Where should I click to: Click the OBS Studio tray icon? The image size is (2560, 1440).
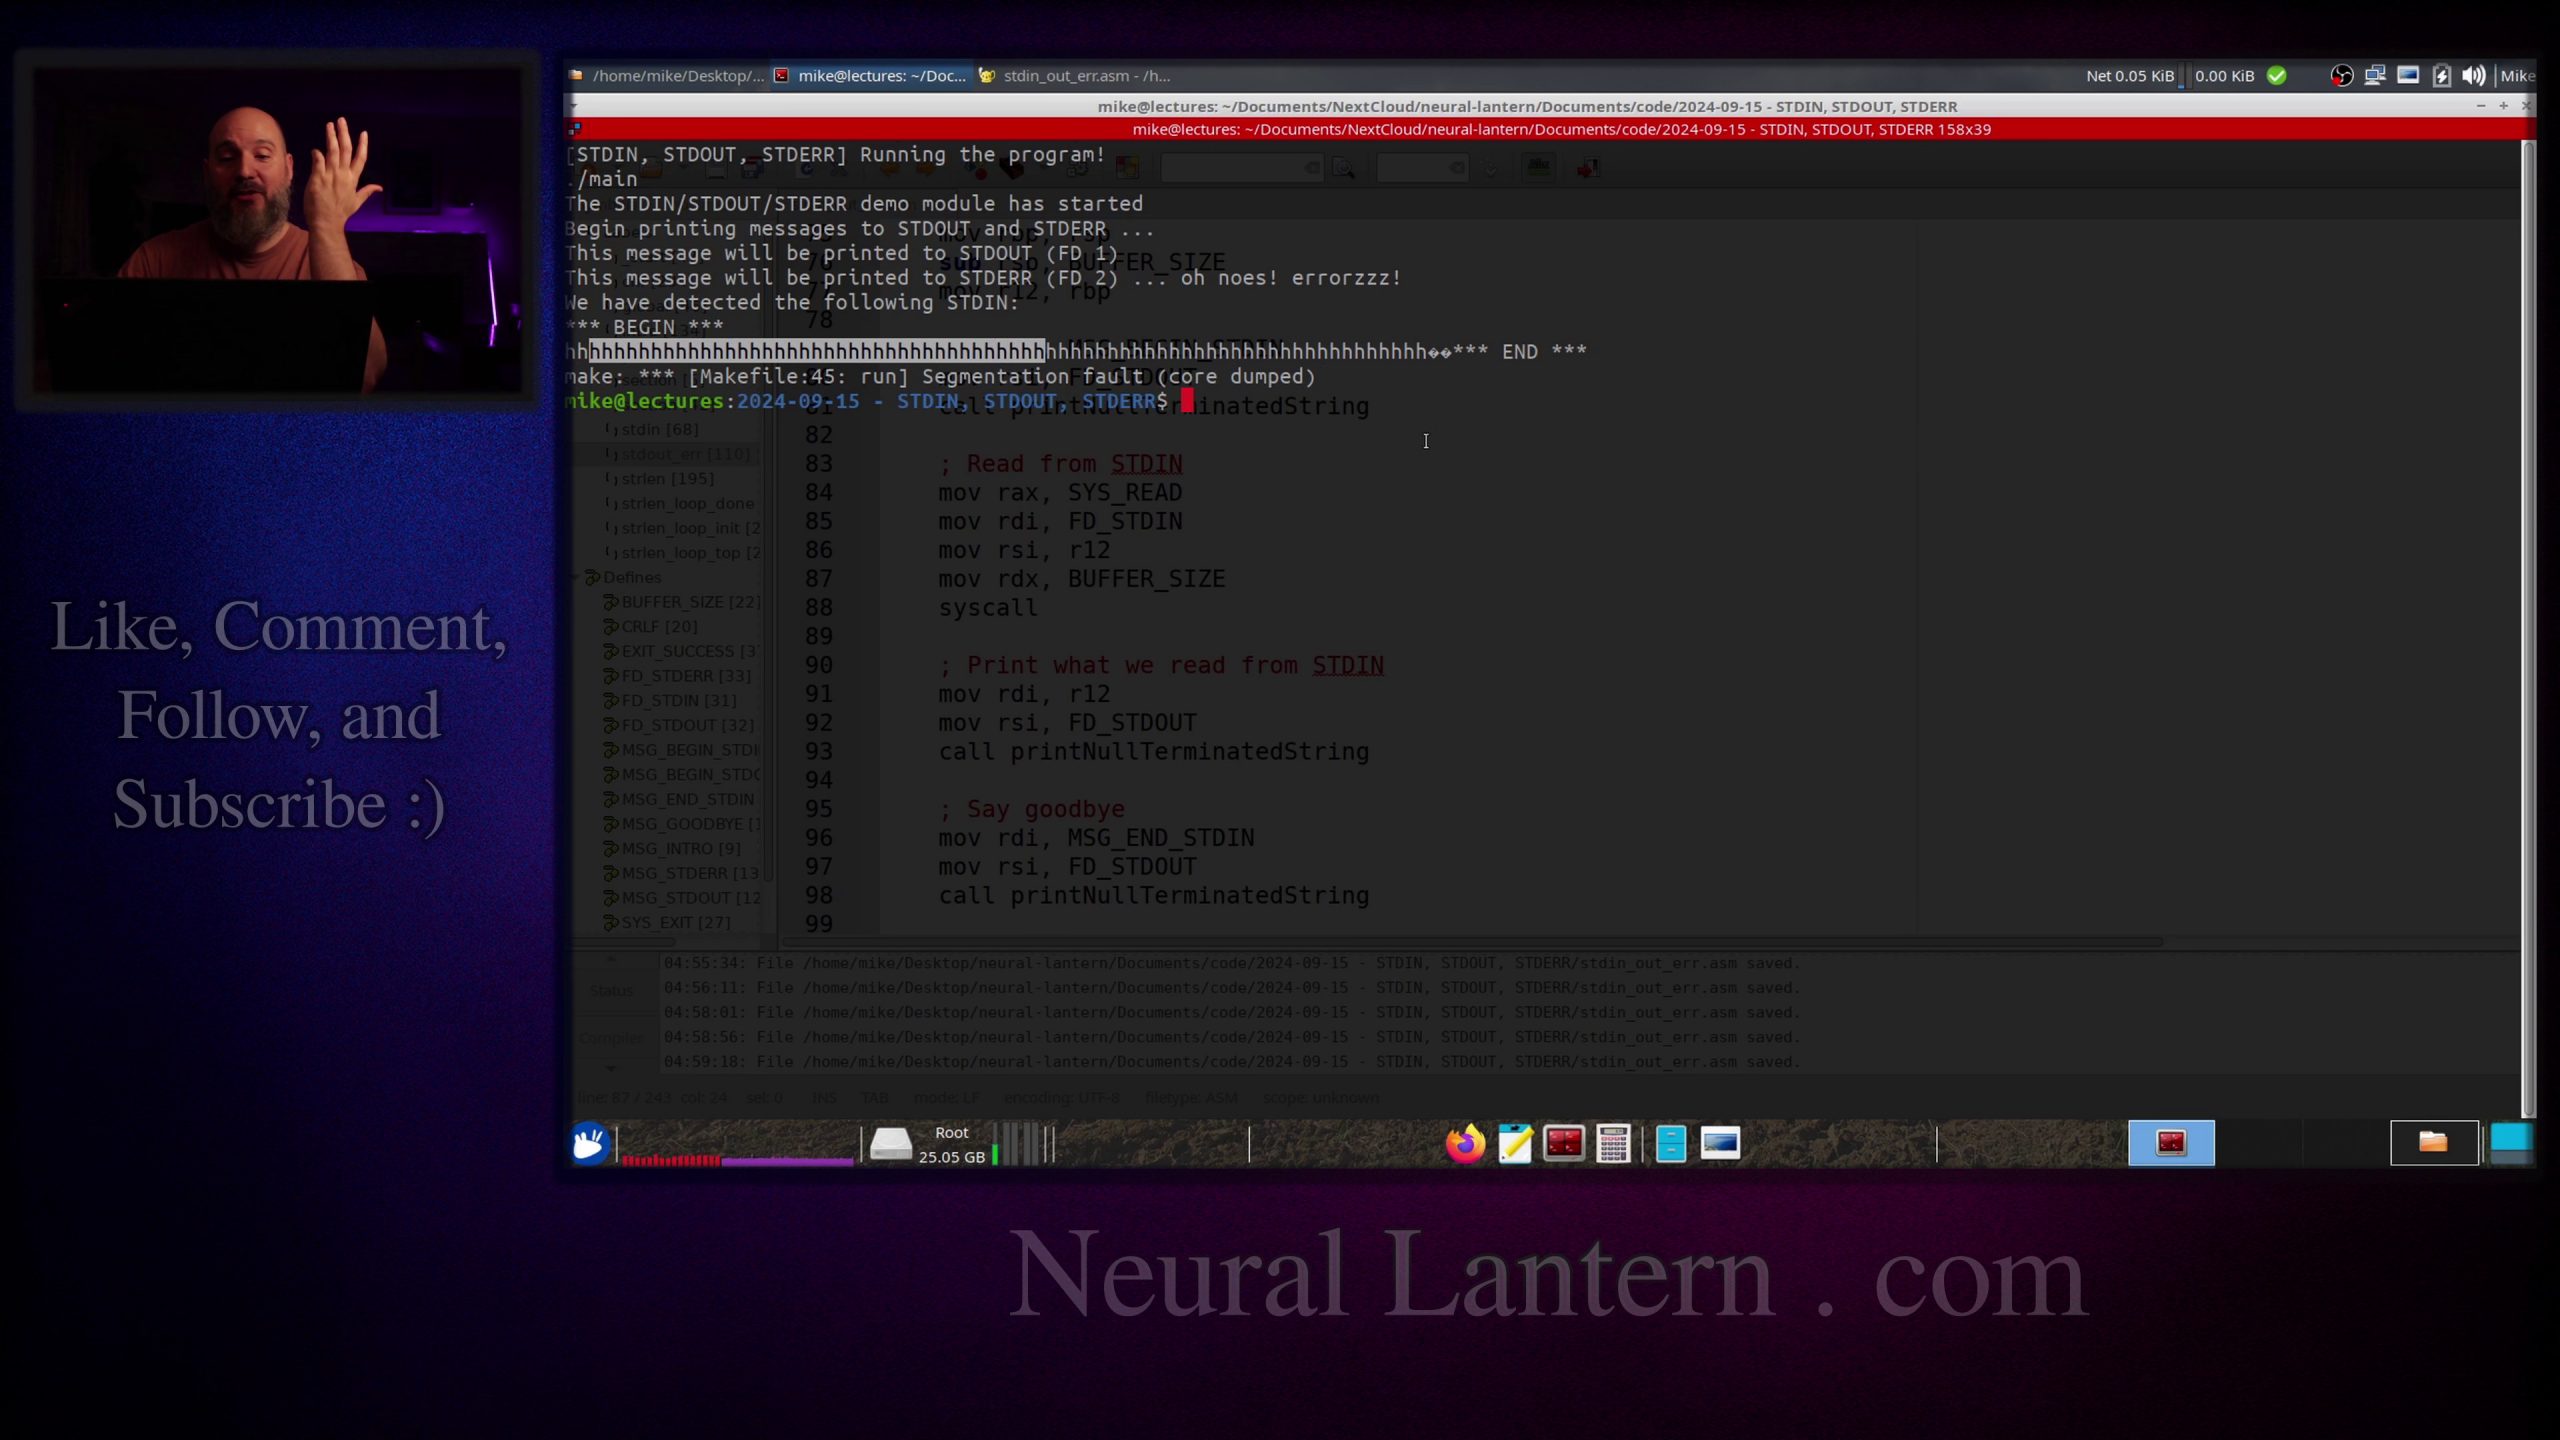click(2341, 76)
